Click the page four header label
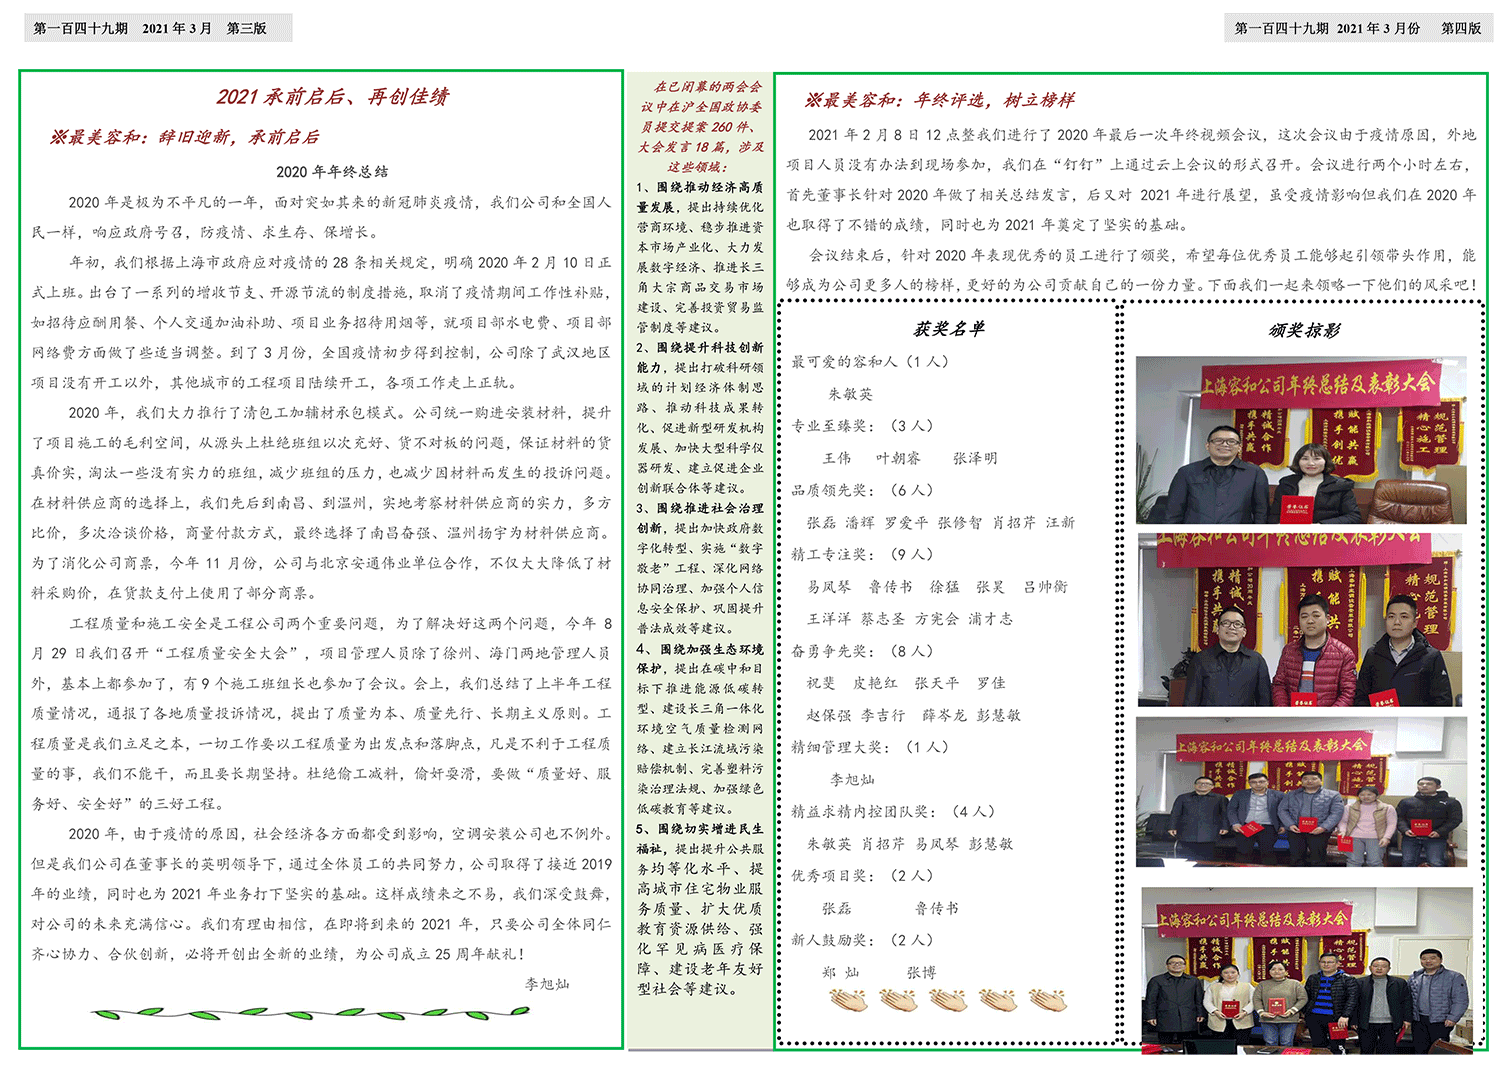Screen dimensions: 1500x1078 point(1358,28)
